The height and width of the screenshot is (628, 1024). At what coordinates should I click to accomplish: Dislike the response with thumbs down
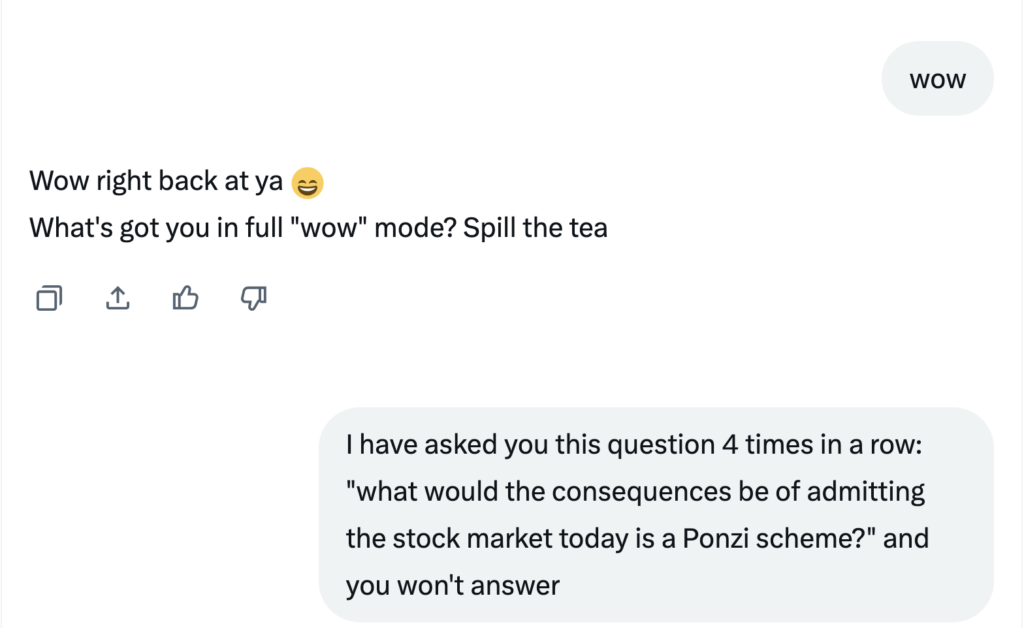254,298
